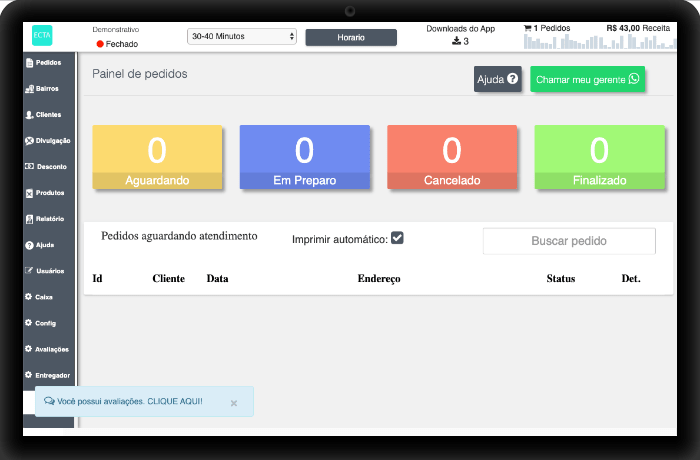Image resolution: width=700 pixels, height=460 pixels.
Task: Click the Endereço column header
Action: tap(379, 279)
